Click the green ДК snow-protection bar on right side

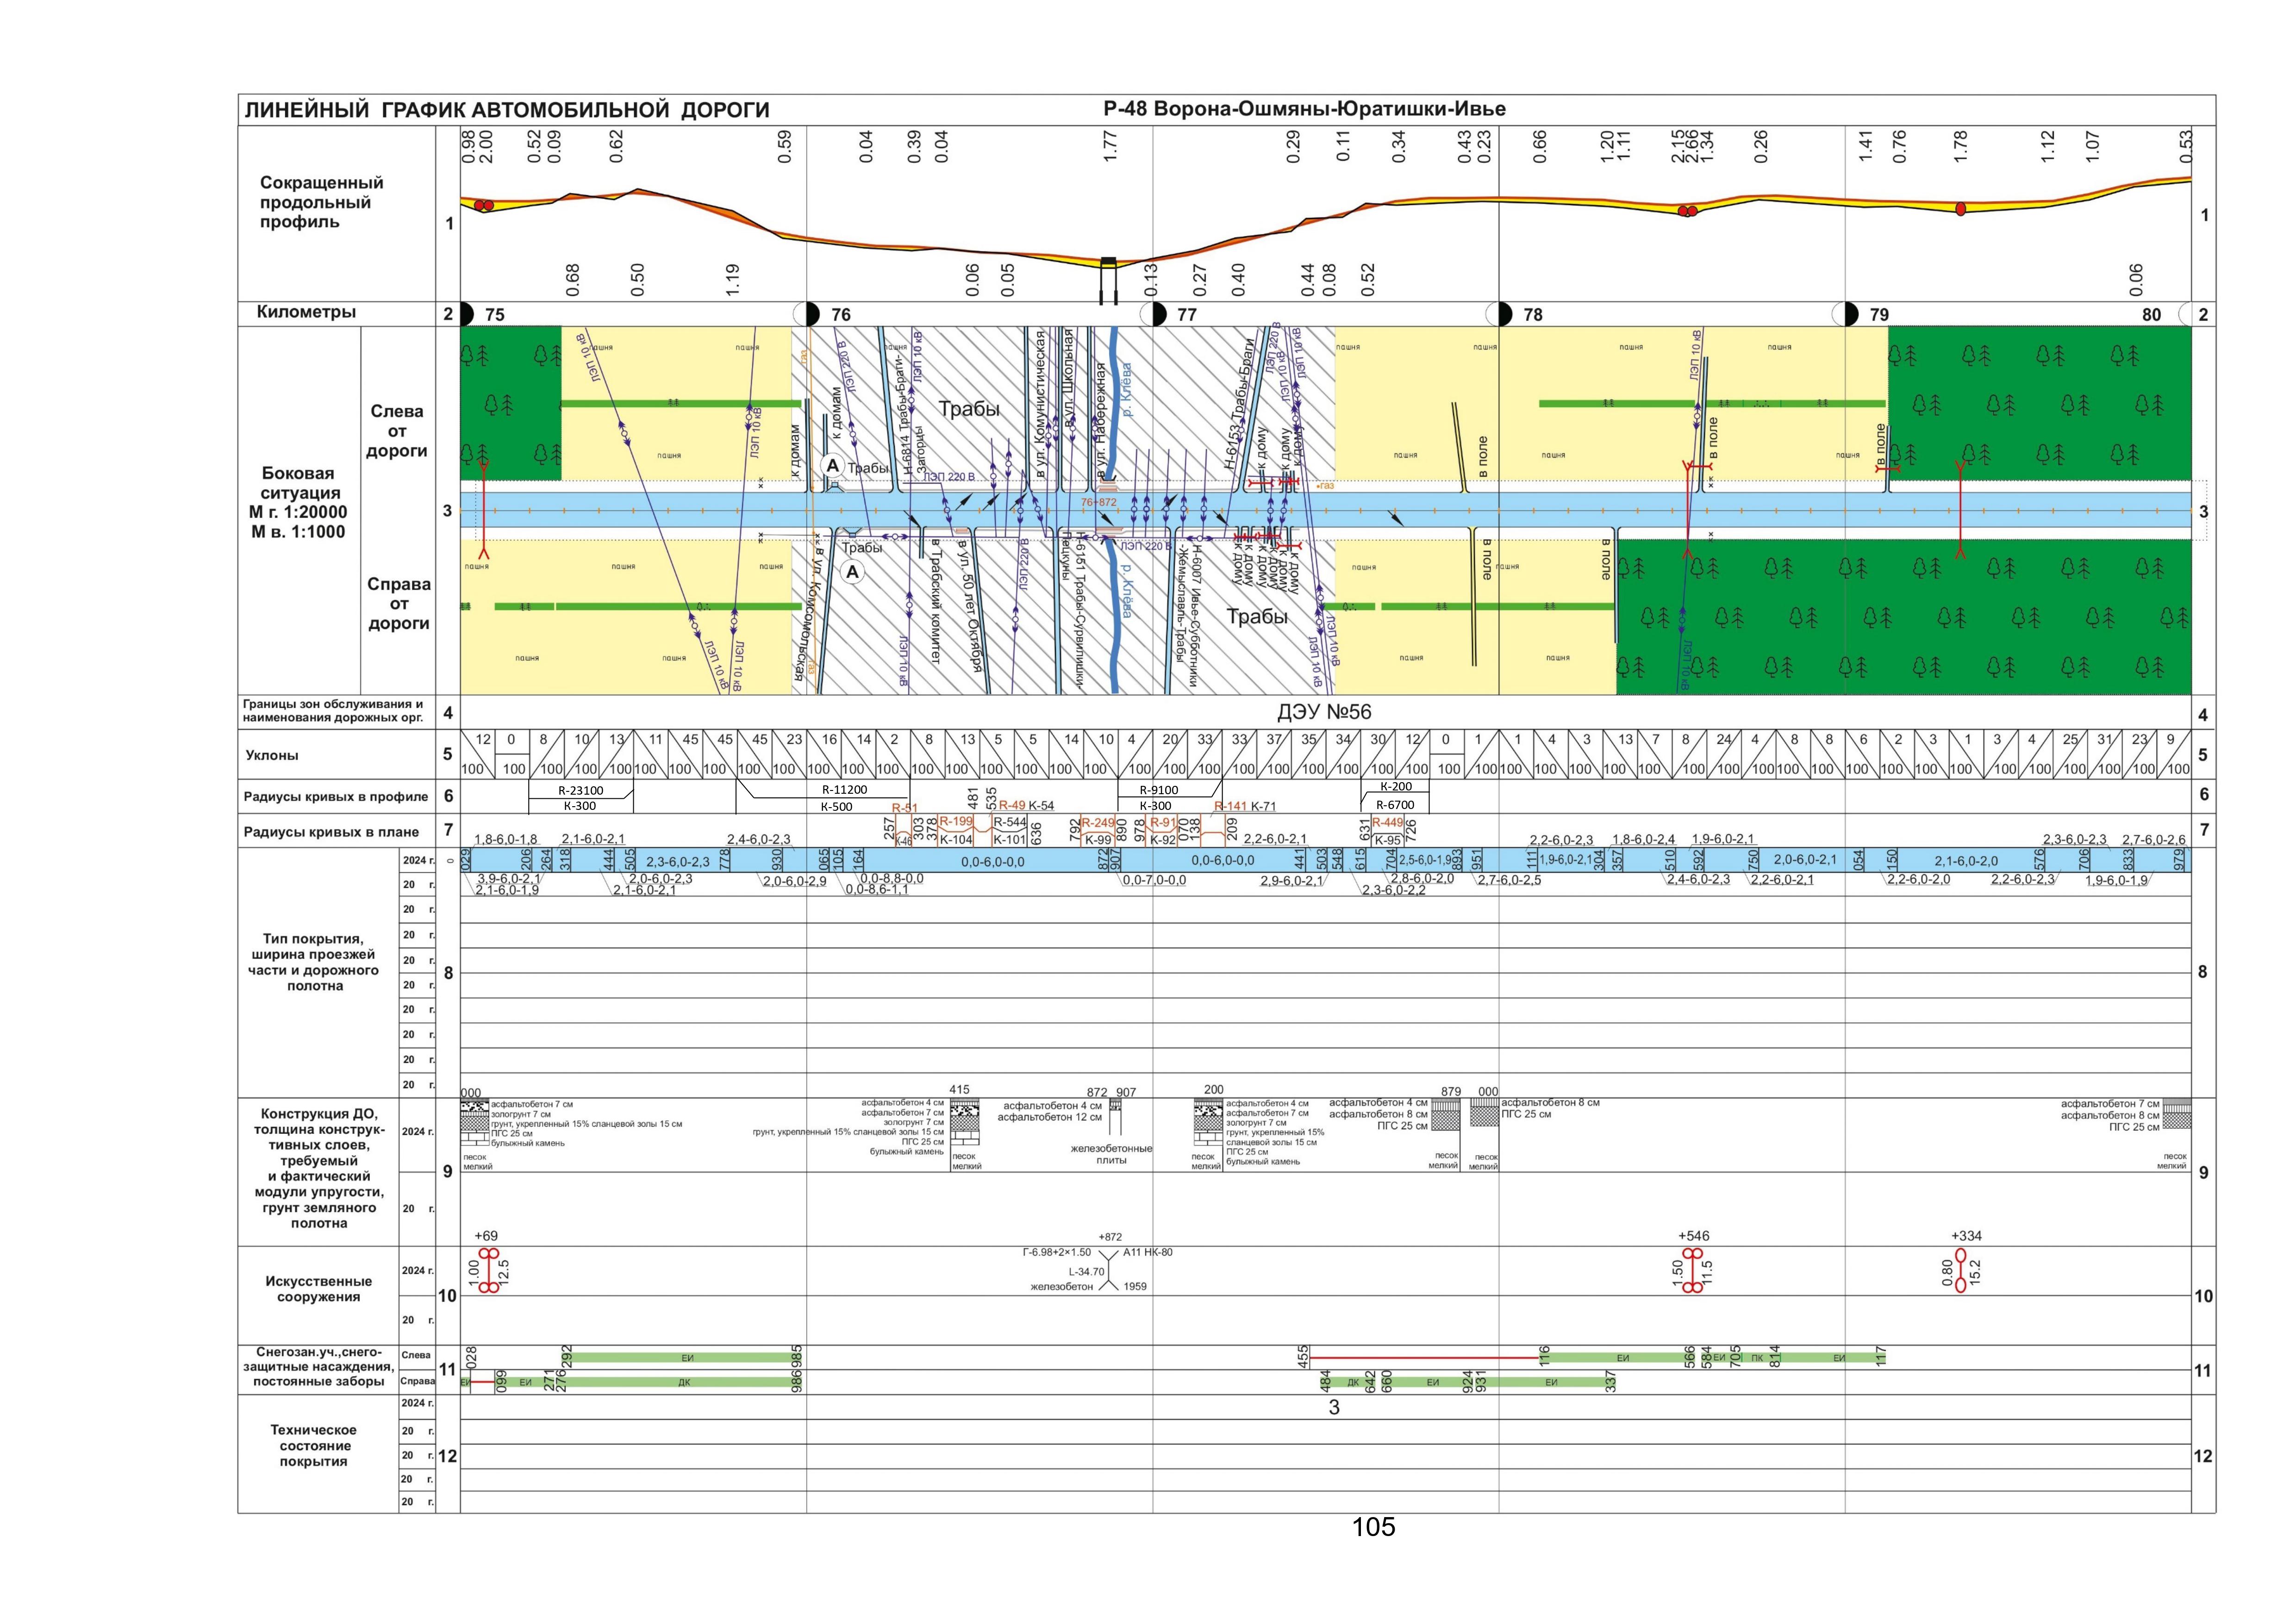tap(684, 1382)
